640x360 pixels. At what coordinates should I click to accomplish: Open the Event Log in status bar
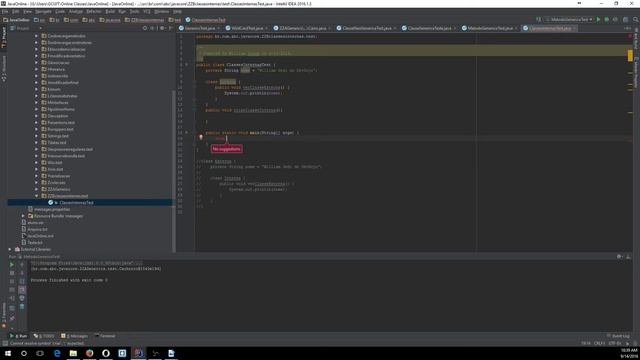point(618,336)
